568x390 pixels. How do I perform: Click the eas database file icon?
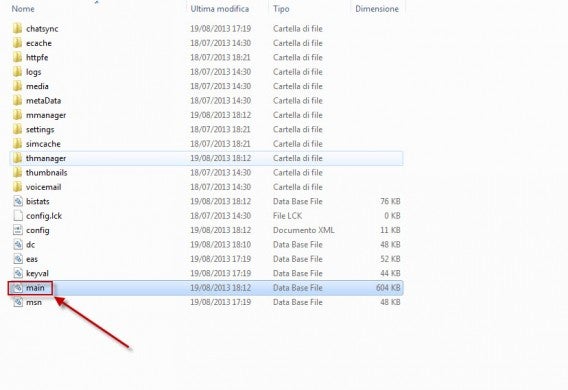pos(18,259)
